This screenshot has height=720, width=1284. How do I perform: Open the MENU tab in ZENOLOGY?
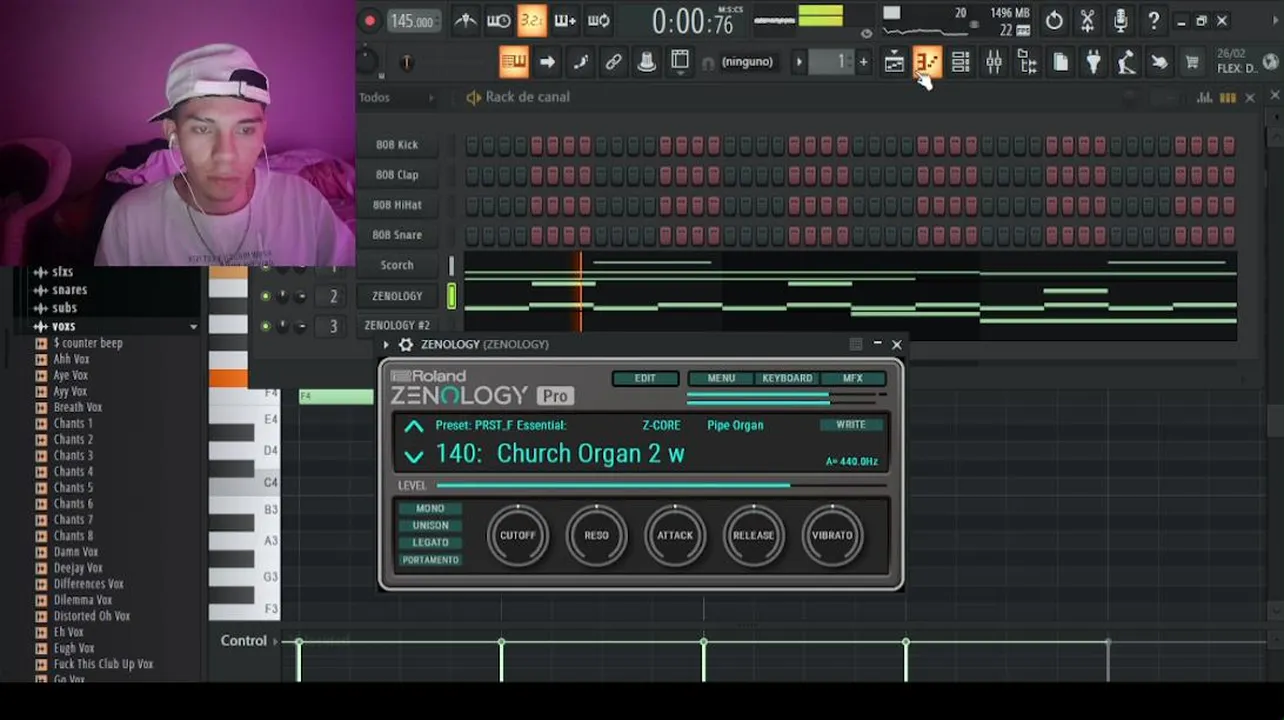721,378
